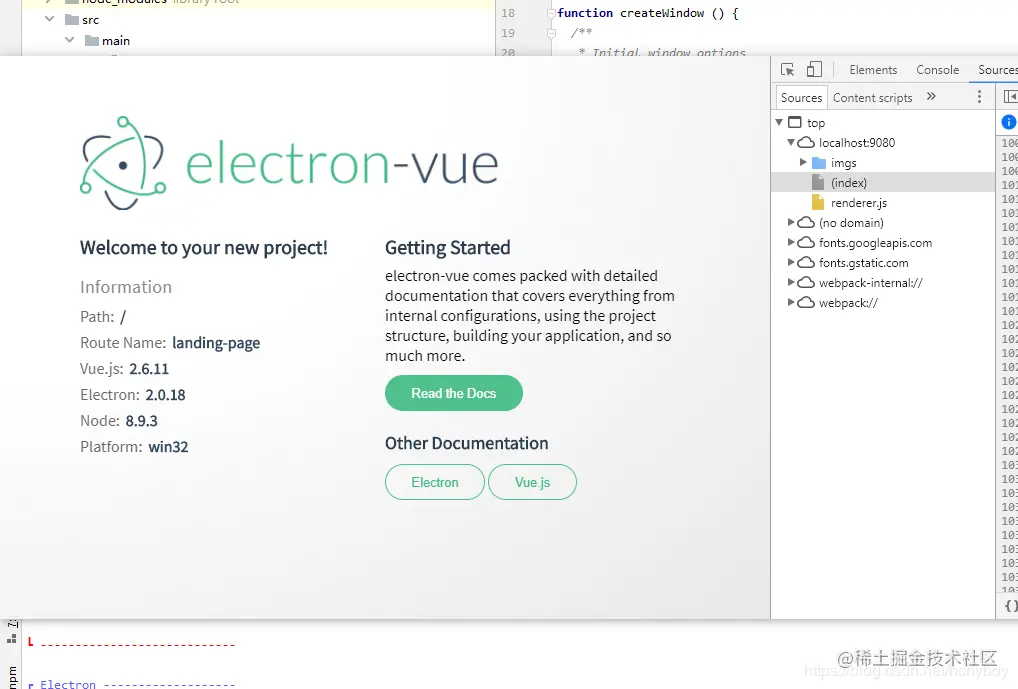This screenshot has height=689, width=1018.
Task: Click 'createWindow' function name in editor
Action: pyautogui.click(x=662, y=13)
